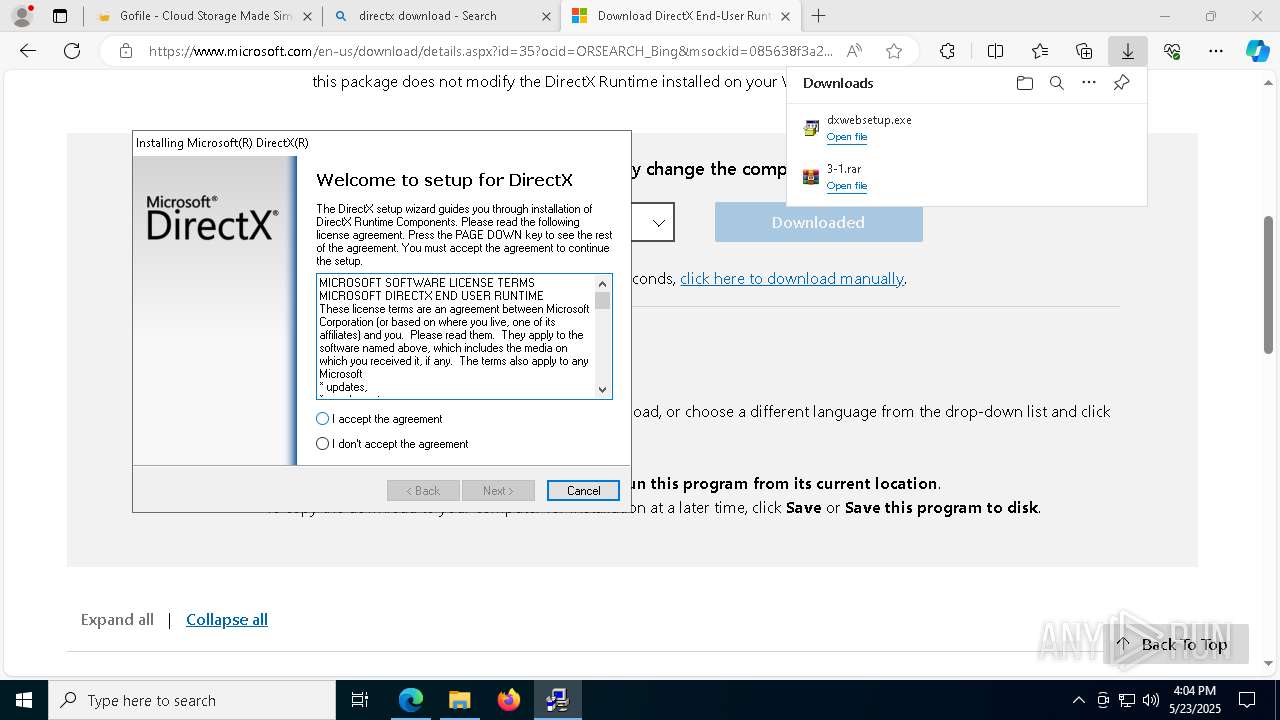The width and height of the screenshot is (1280, 720).
Task: Click the page vertical scrollbar thumb
Action: click(1269, 284)
